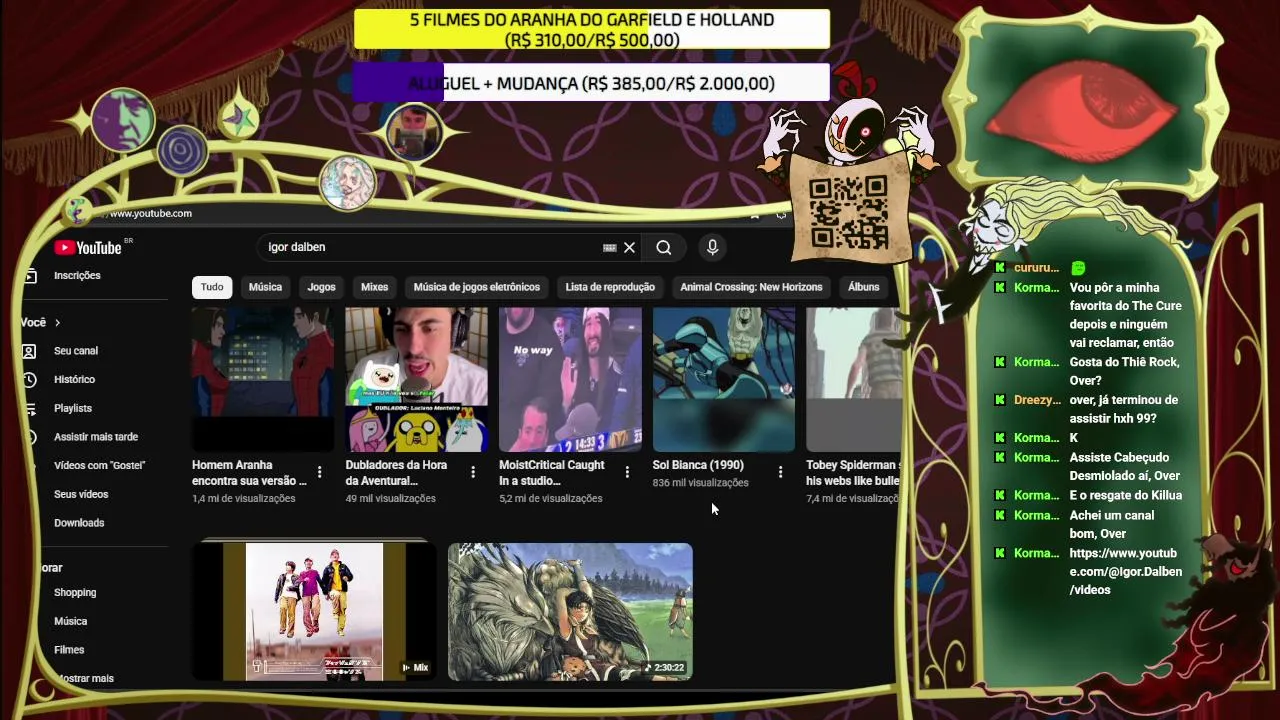
Task: Open title "Homem Aranha encontra sua versão"
Action: tap(249, 473)
